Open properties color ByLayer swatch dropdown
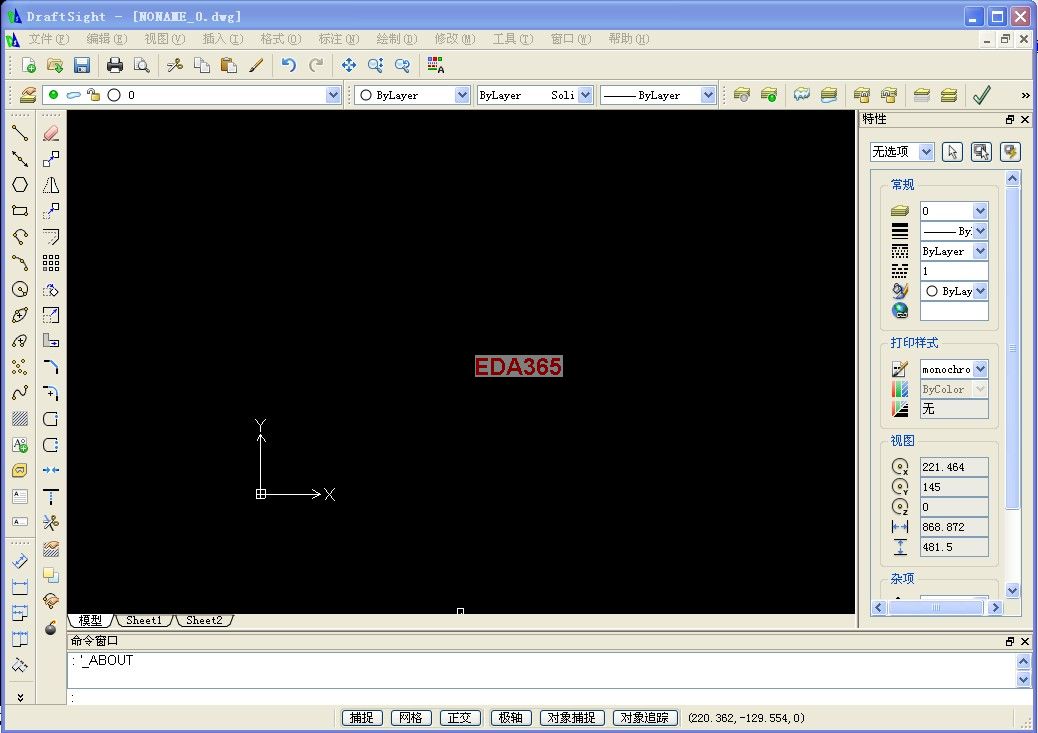The height and width of the screenshot is (733, 1038). pyautogui.click(x=980, y=291)
